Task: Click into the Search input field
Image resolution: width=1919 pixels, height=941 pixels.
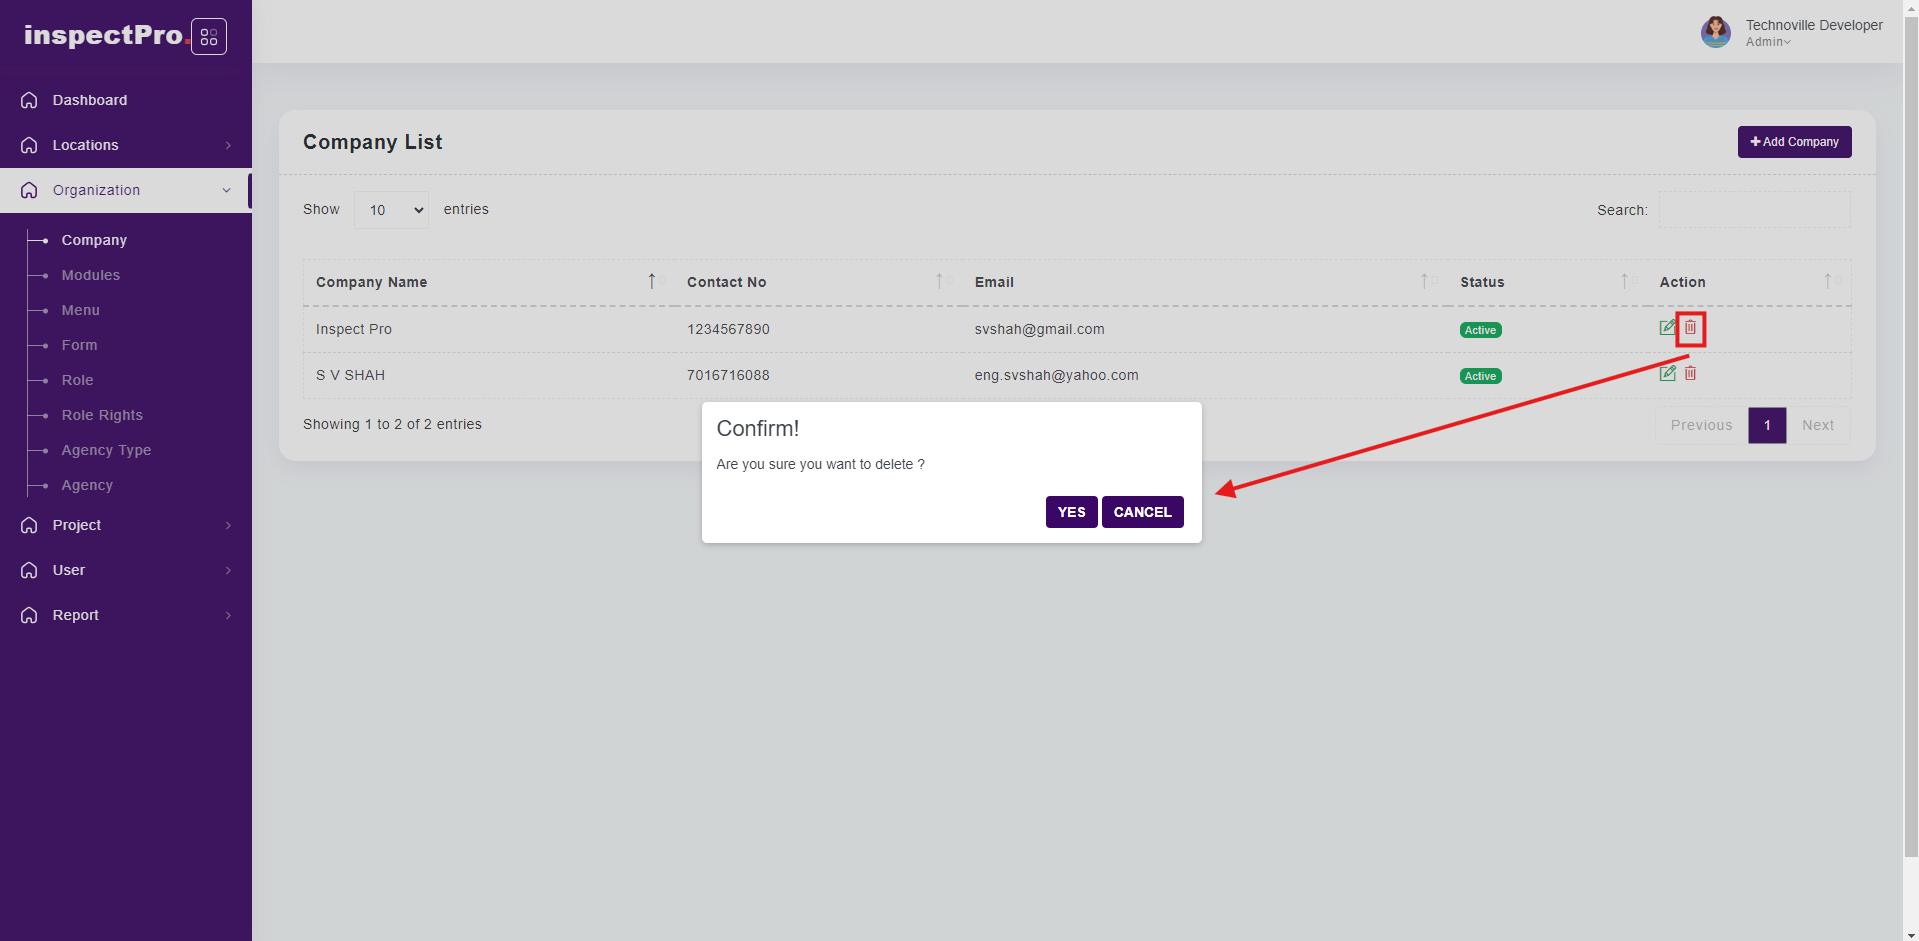Action: pyautogui.click(x=1754, y=210)
